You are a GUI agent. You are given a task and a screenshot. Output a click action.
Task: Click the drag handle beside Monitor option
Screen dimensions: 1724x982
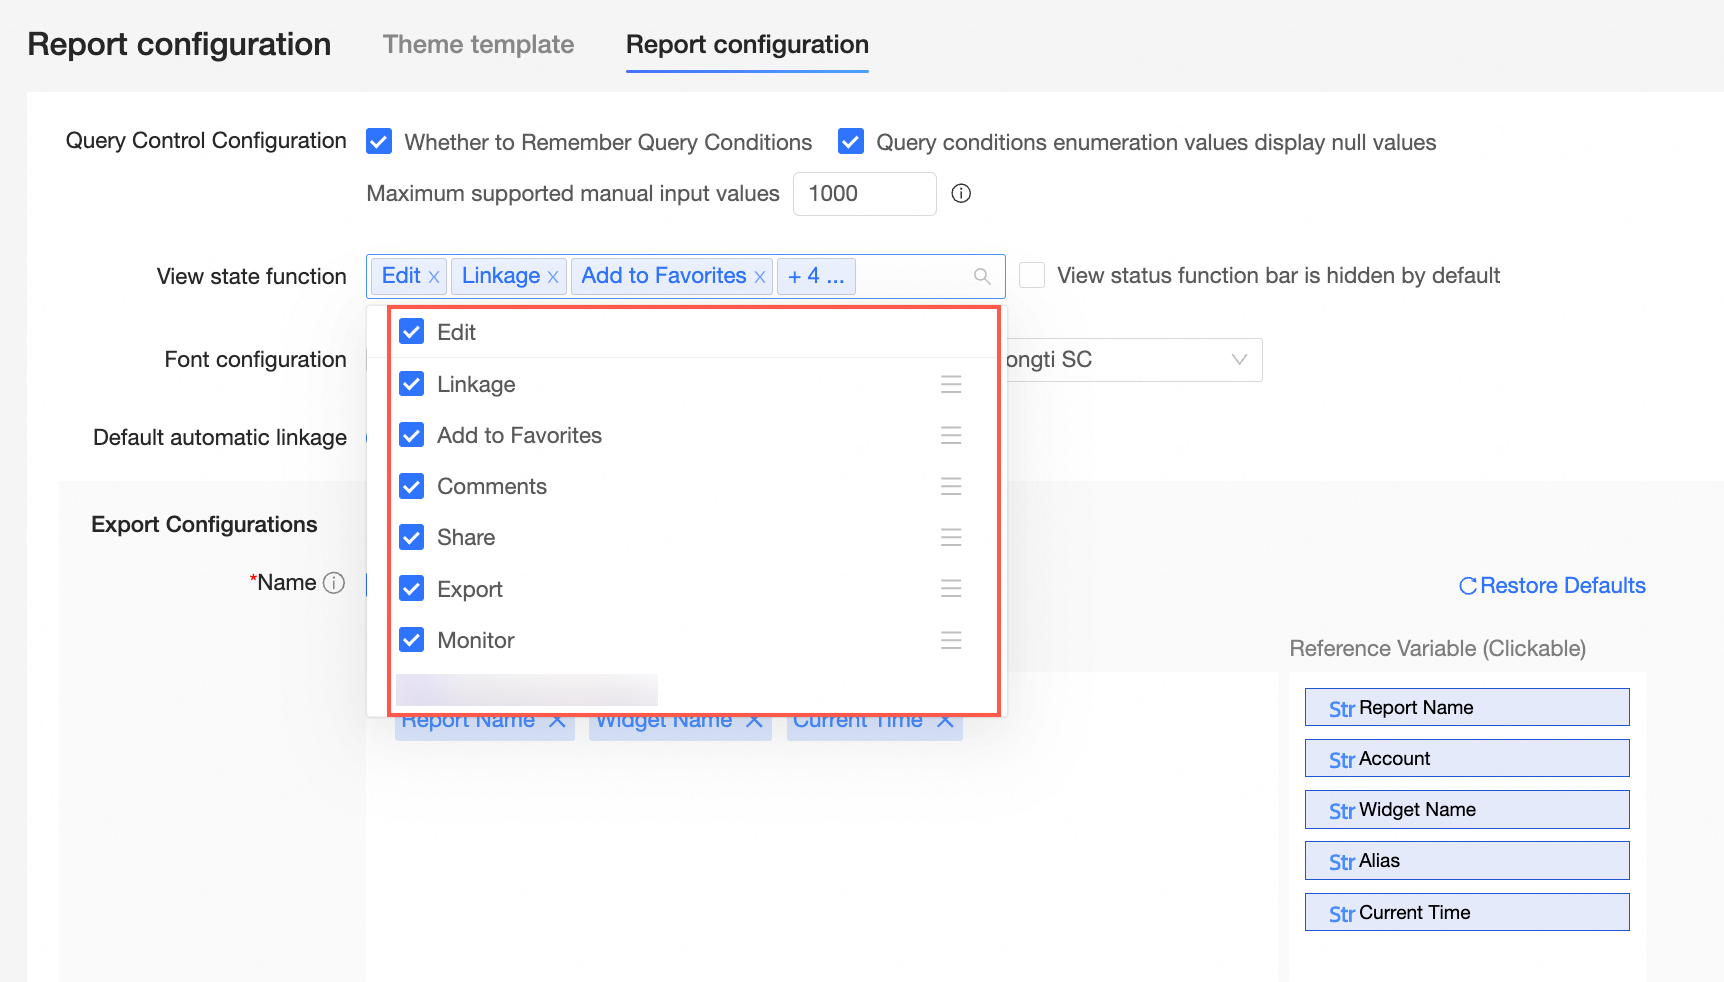click(x=951, y=640)
